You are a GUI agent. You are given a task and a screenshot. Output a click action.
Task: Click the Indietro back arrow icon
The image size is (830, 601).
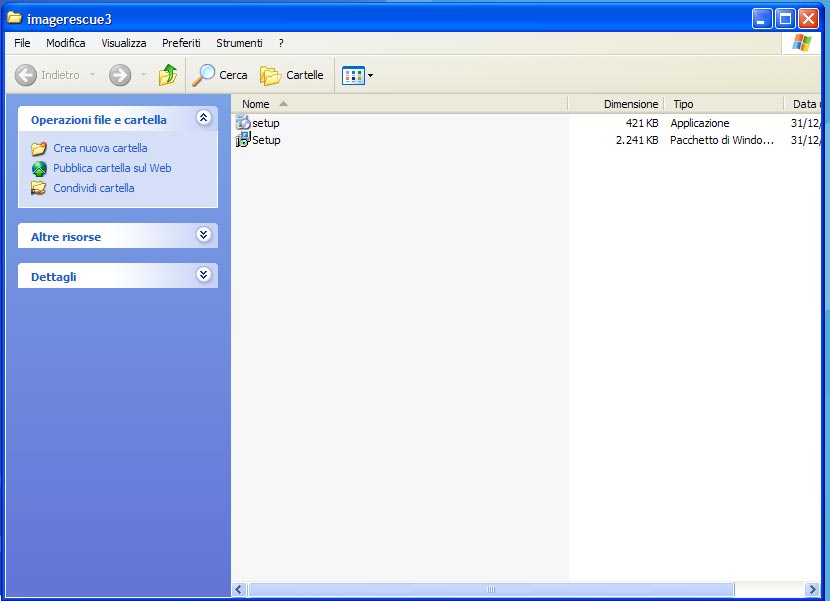point(25,75)
